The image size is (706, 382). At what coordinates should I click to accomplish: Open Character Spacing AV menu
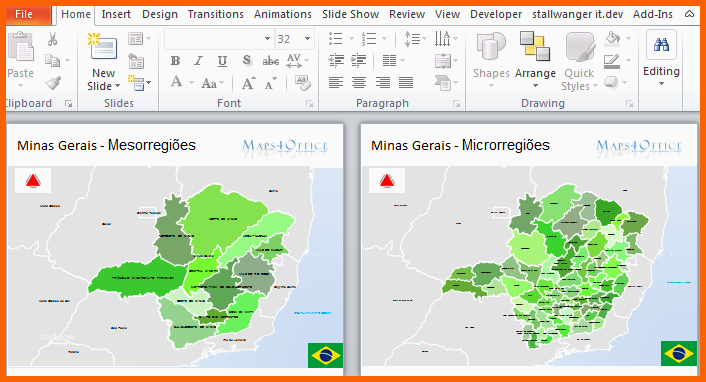tap(297, 60)
